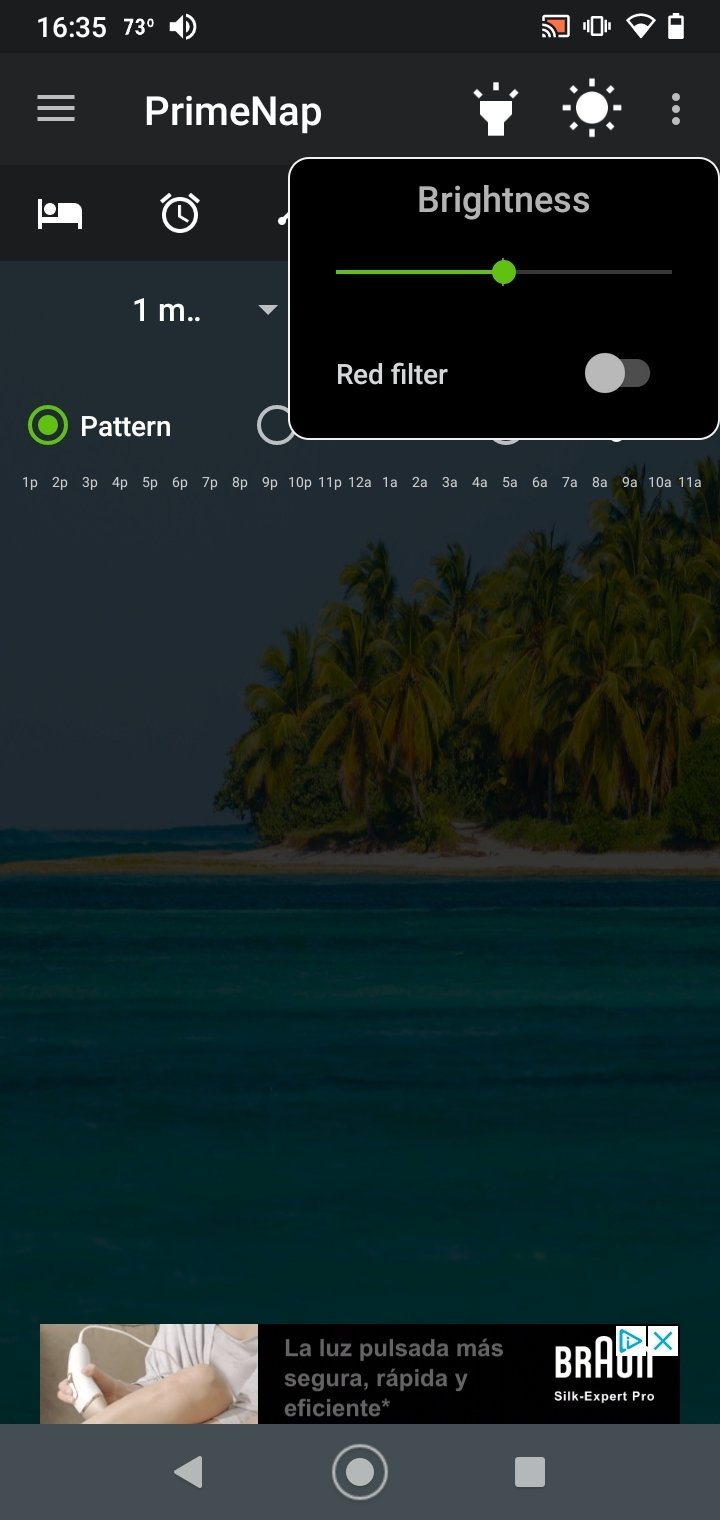Open the hamburger navigation menu
Screen dimensions: 720x1520
click(x=56, y=109)
